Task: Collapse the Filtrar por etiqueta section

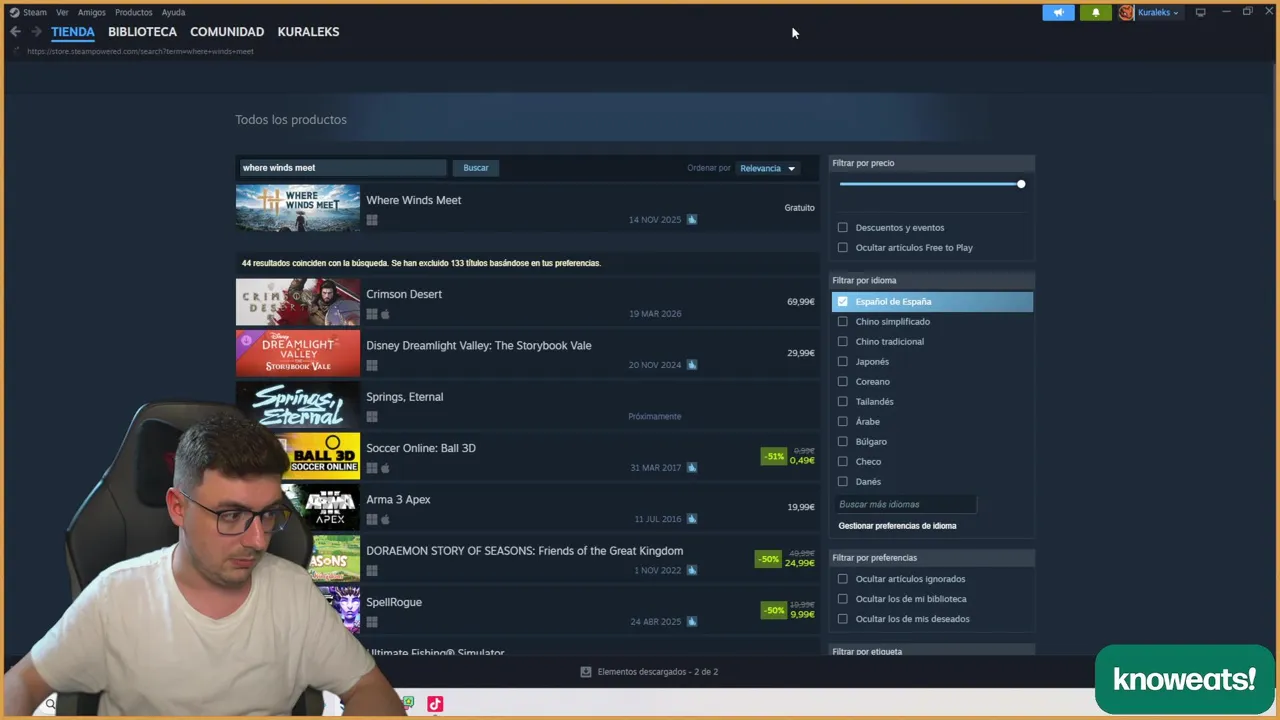Action: click(932, 651)
